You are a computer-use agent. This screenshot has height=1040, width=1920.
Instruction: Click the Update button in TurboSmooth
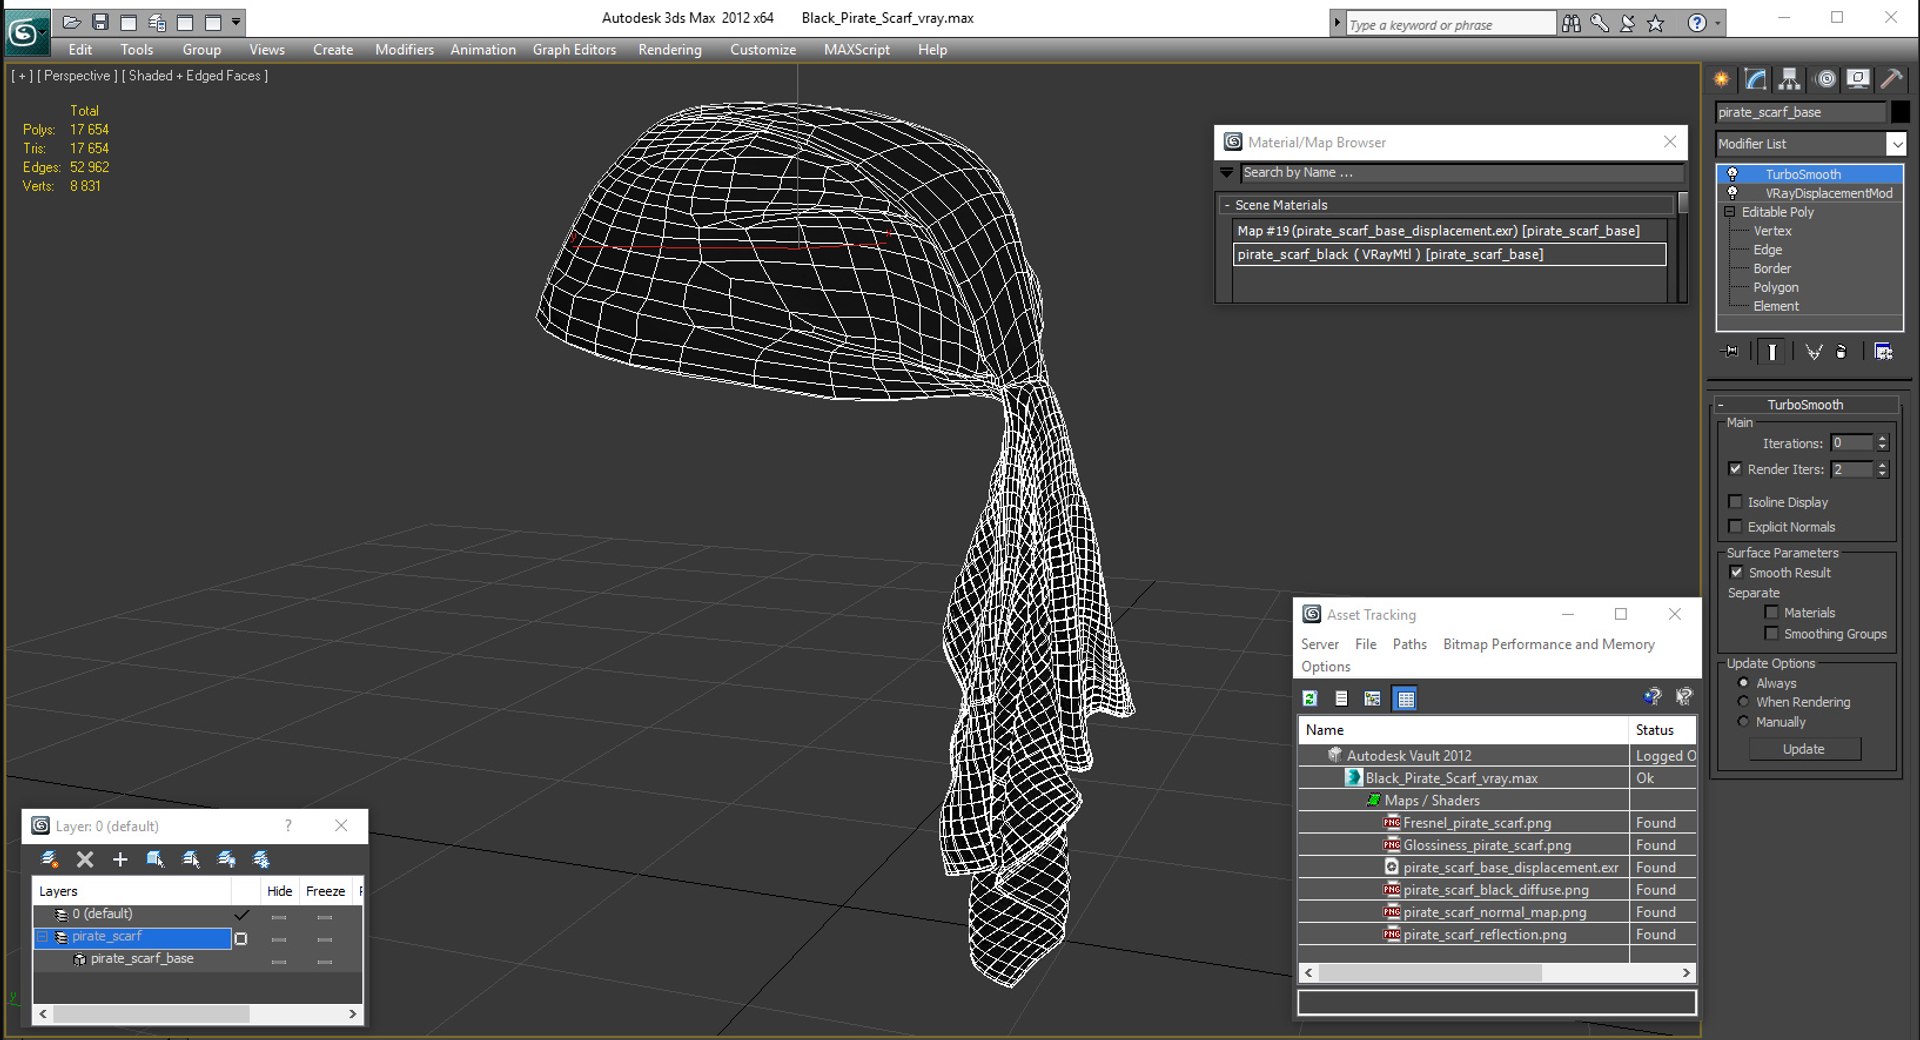click(1804, 749)
